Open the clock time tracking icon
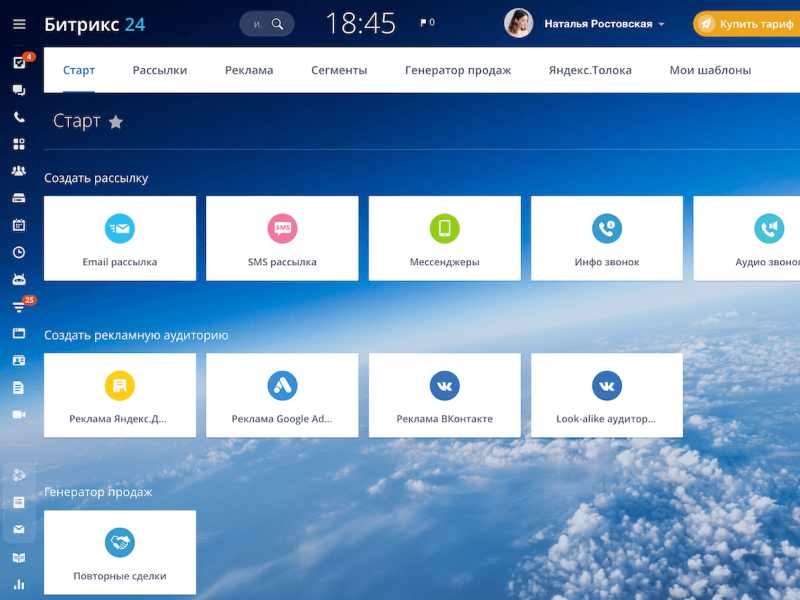The height and width of the screenshot is (600, 800). pos(19,252)
